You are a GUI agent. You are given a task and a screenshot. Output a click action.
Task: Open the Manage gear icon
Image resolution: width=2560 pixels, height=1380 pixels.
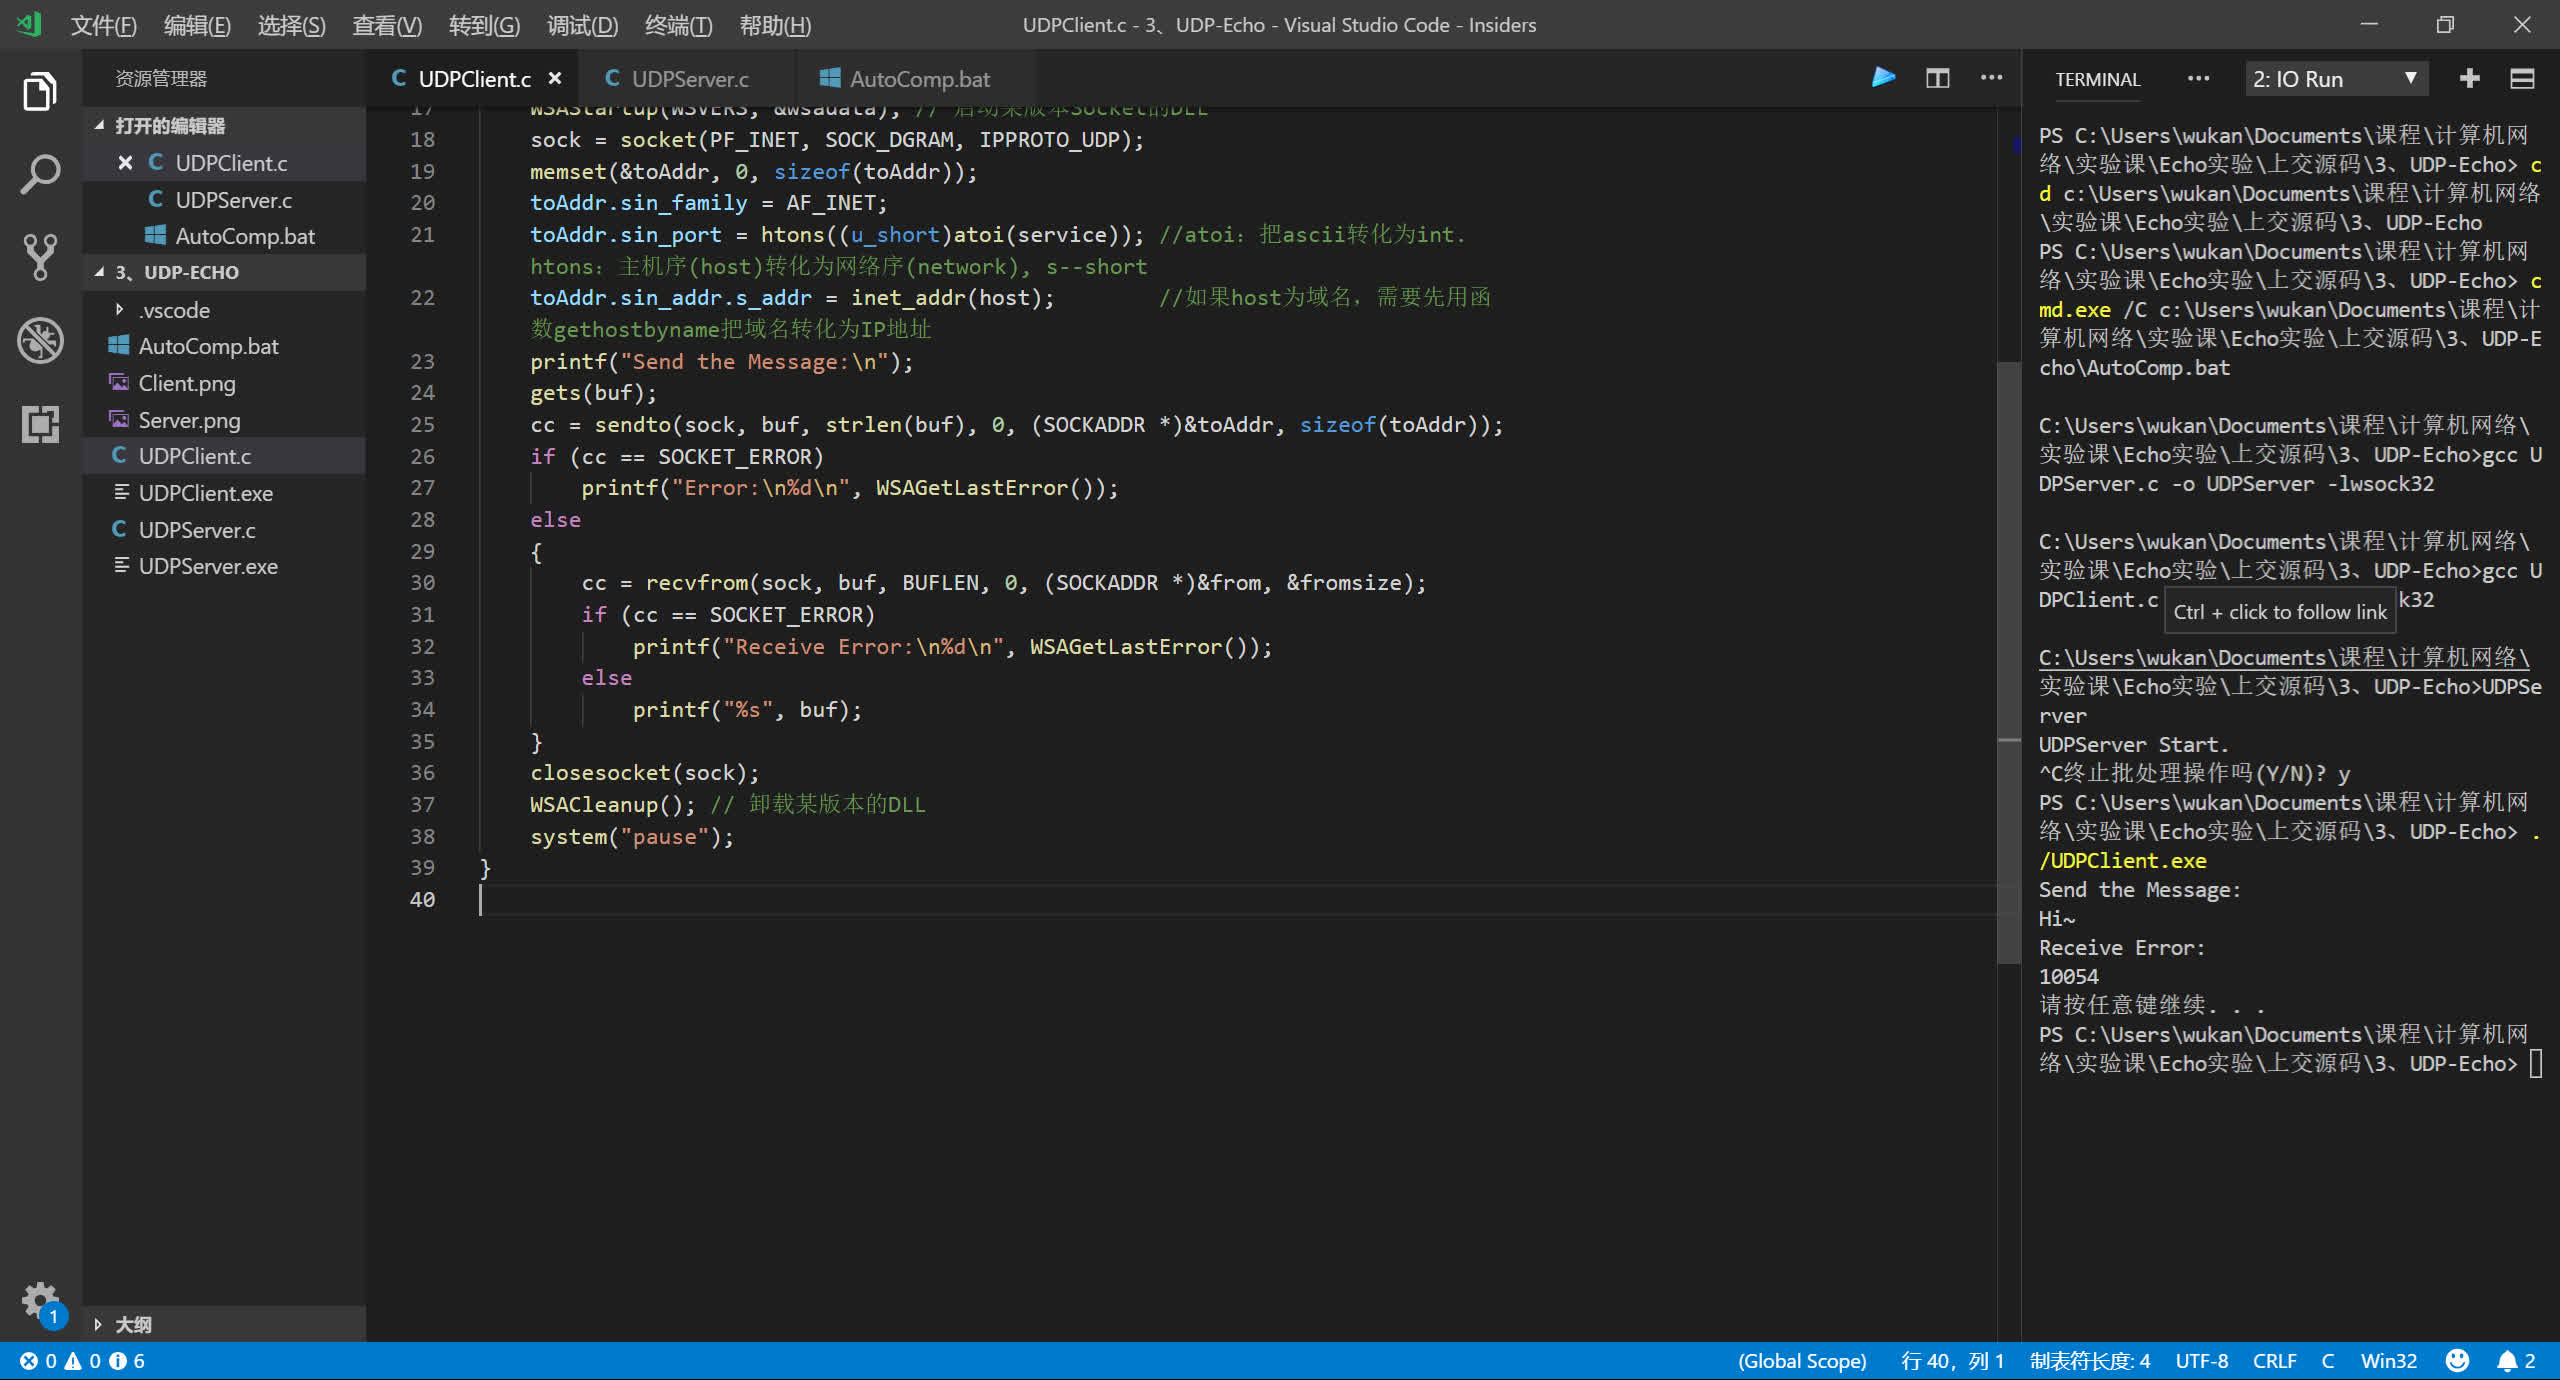coord(40,1300)
